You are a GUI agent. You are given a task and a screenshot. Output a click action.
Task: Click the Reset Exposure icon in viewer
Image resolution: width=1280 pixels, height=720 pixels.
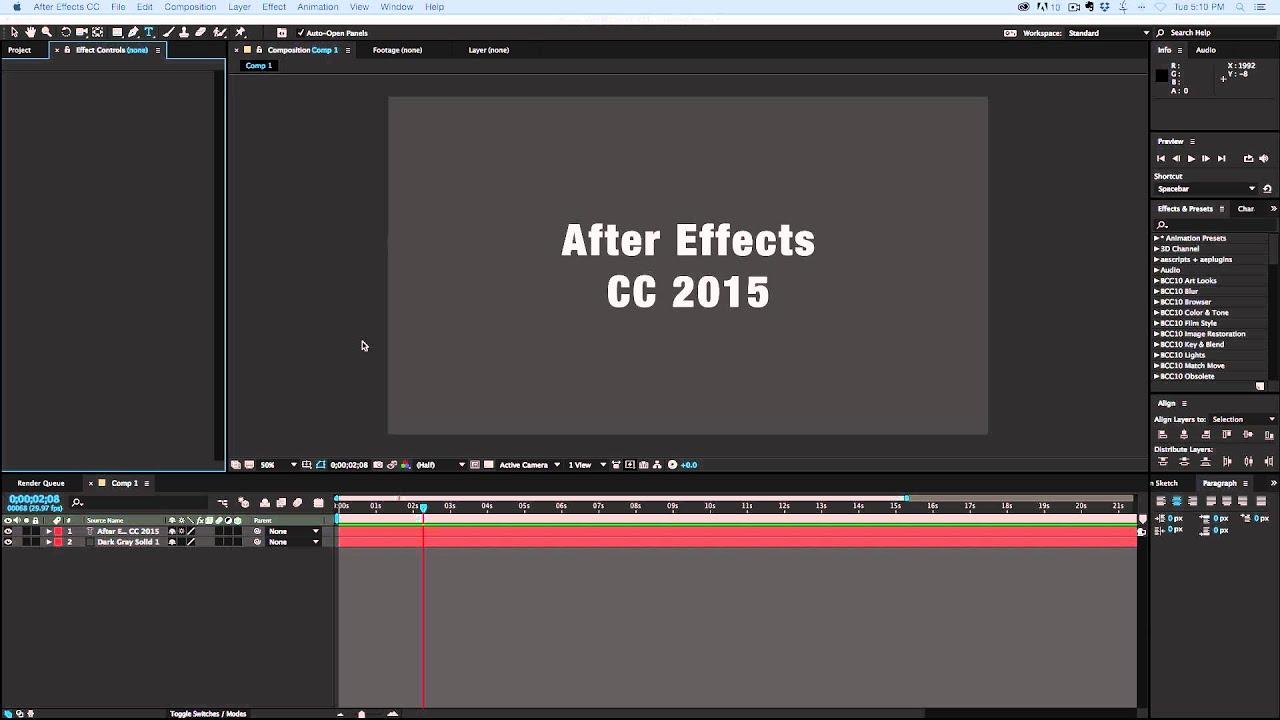(672, 465)
